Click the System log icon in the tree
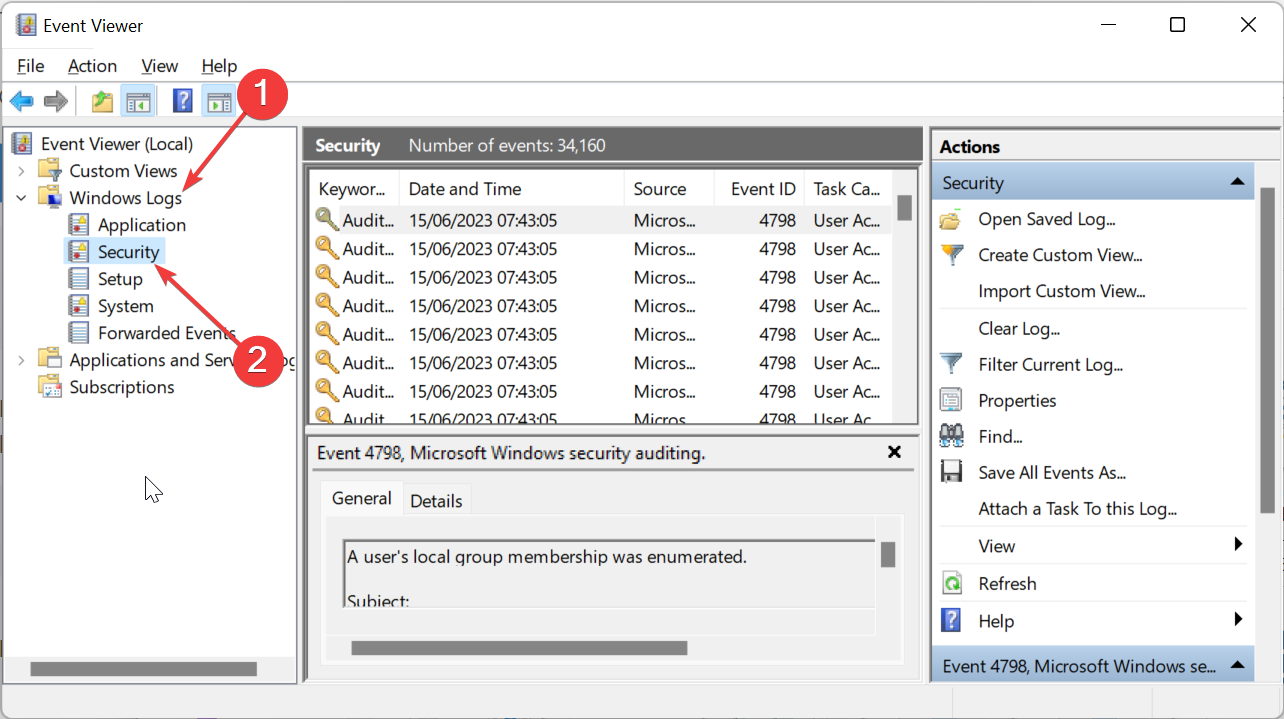 pos(79,305)
